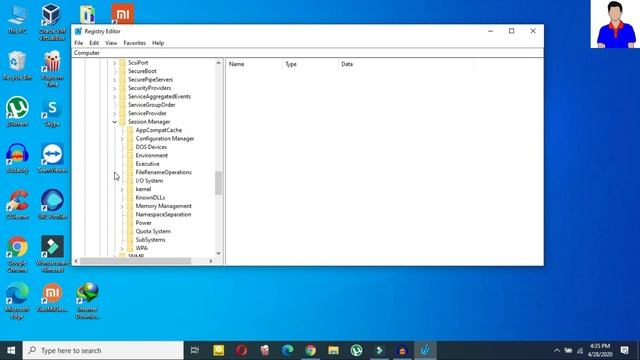
Task: Expand the SecurityProviders key
Action: tap(115, 88)
